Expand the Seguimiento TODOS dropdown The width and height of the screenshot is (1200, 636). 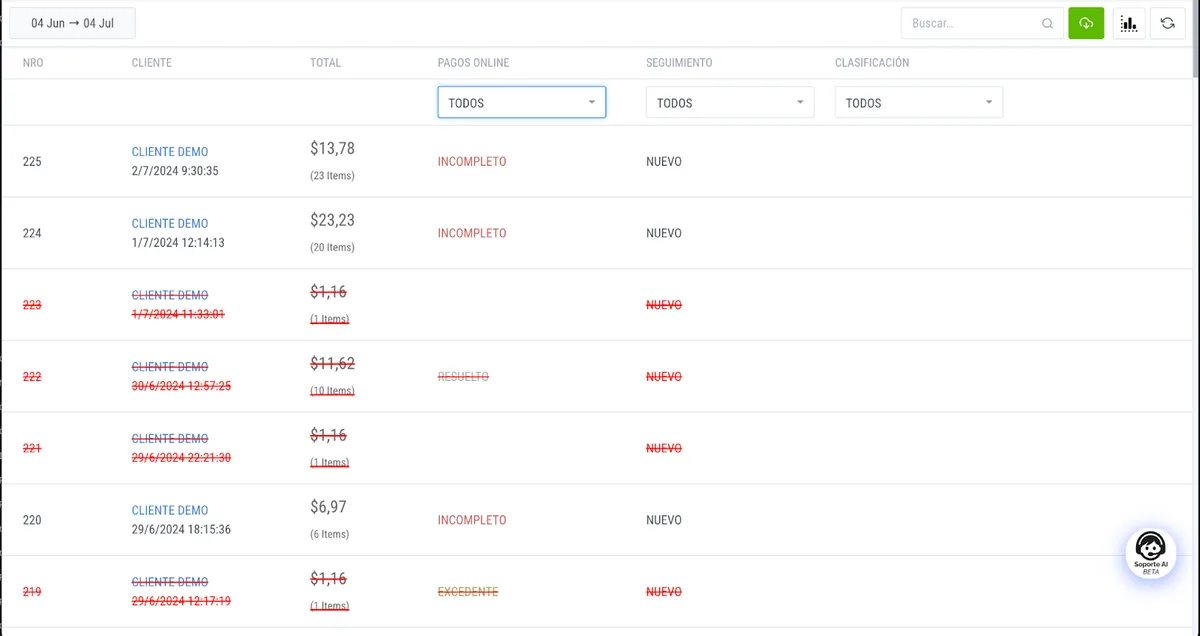coord(729,102)
